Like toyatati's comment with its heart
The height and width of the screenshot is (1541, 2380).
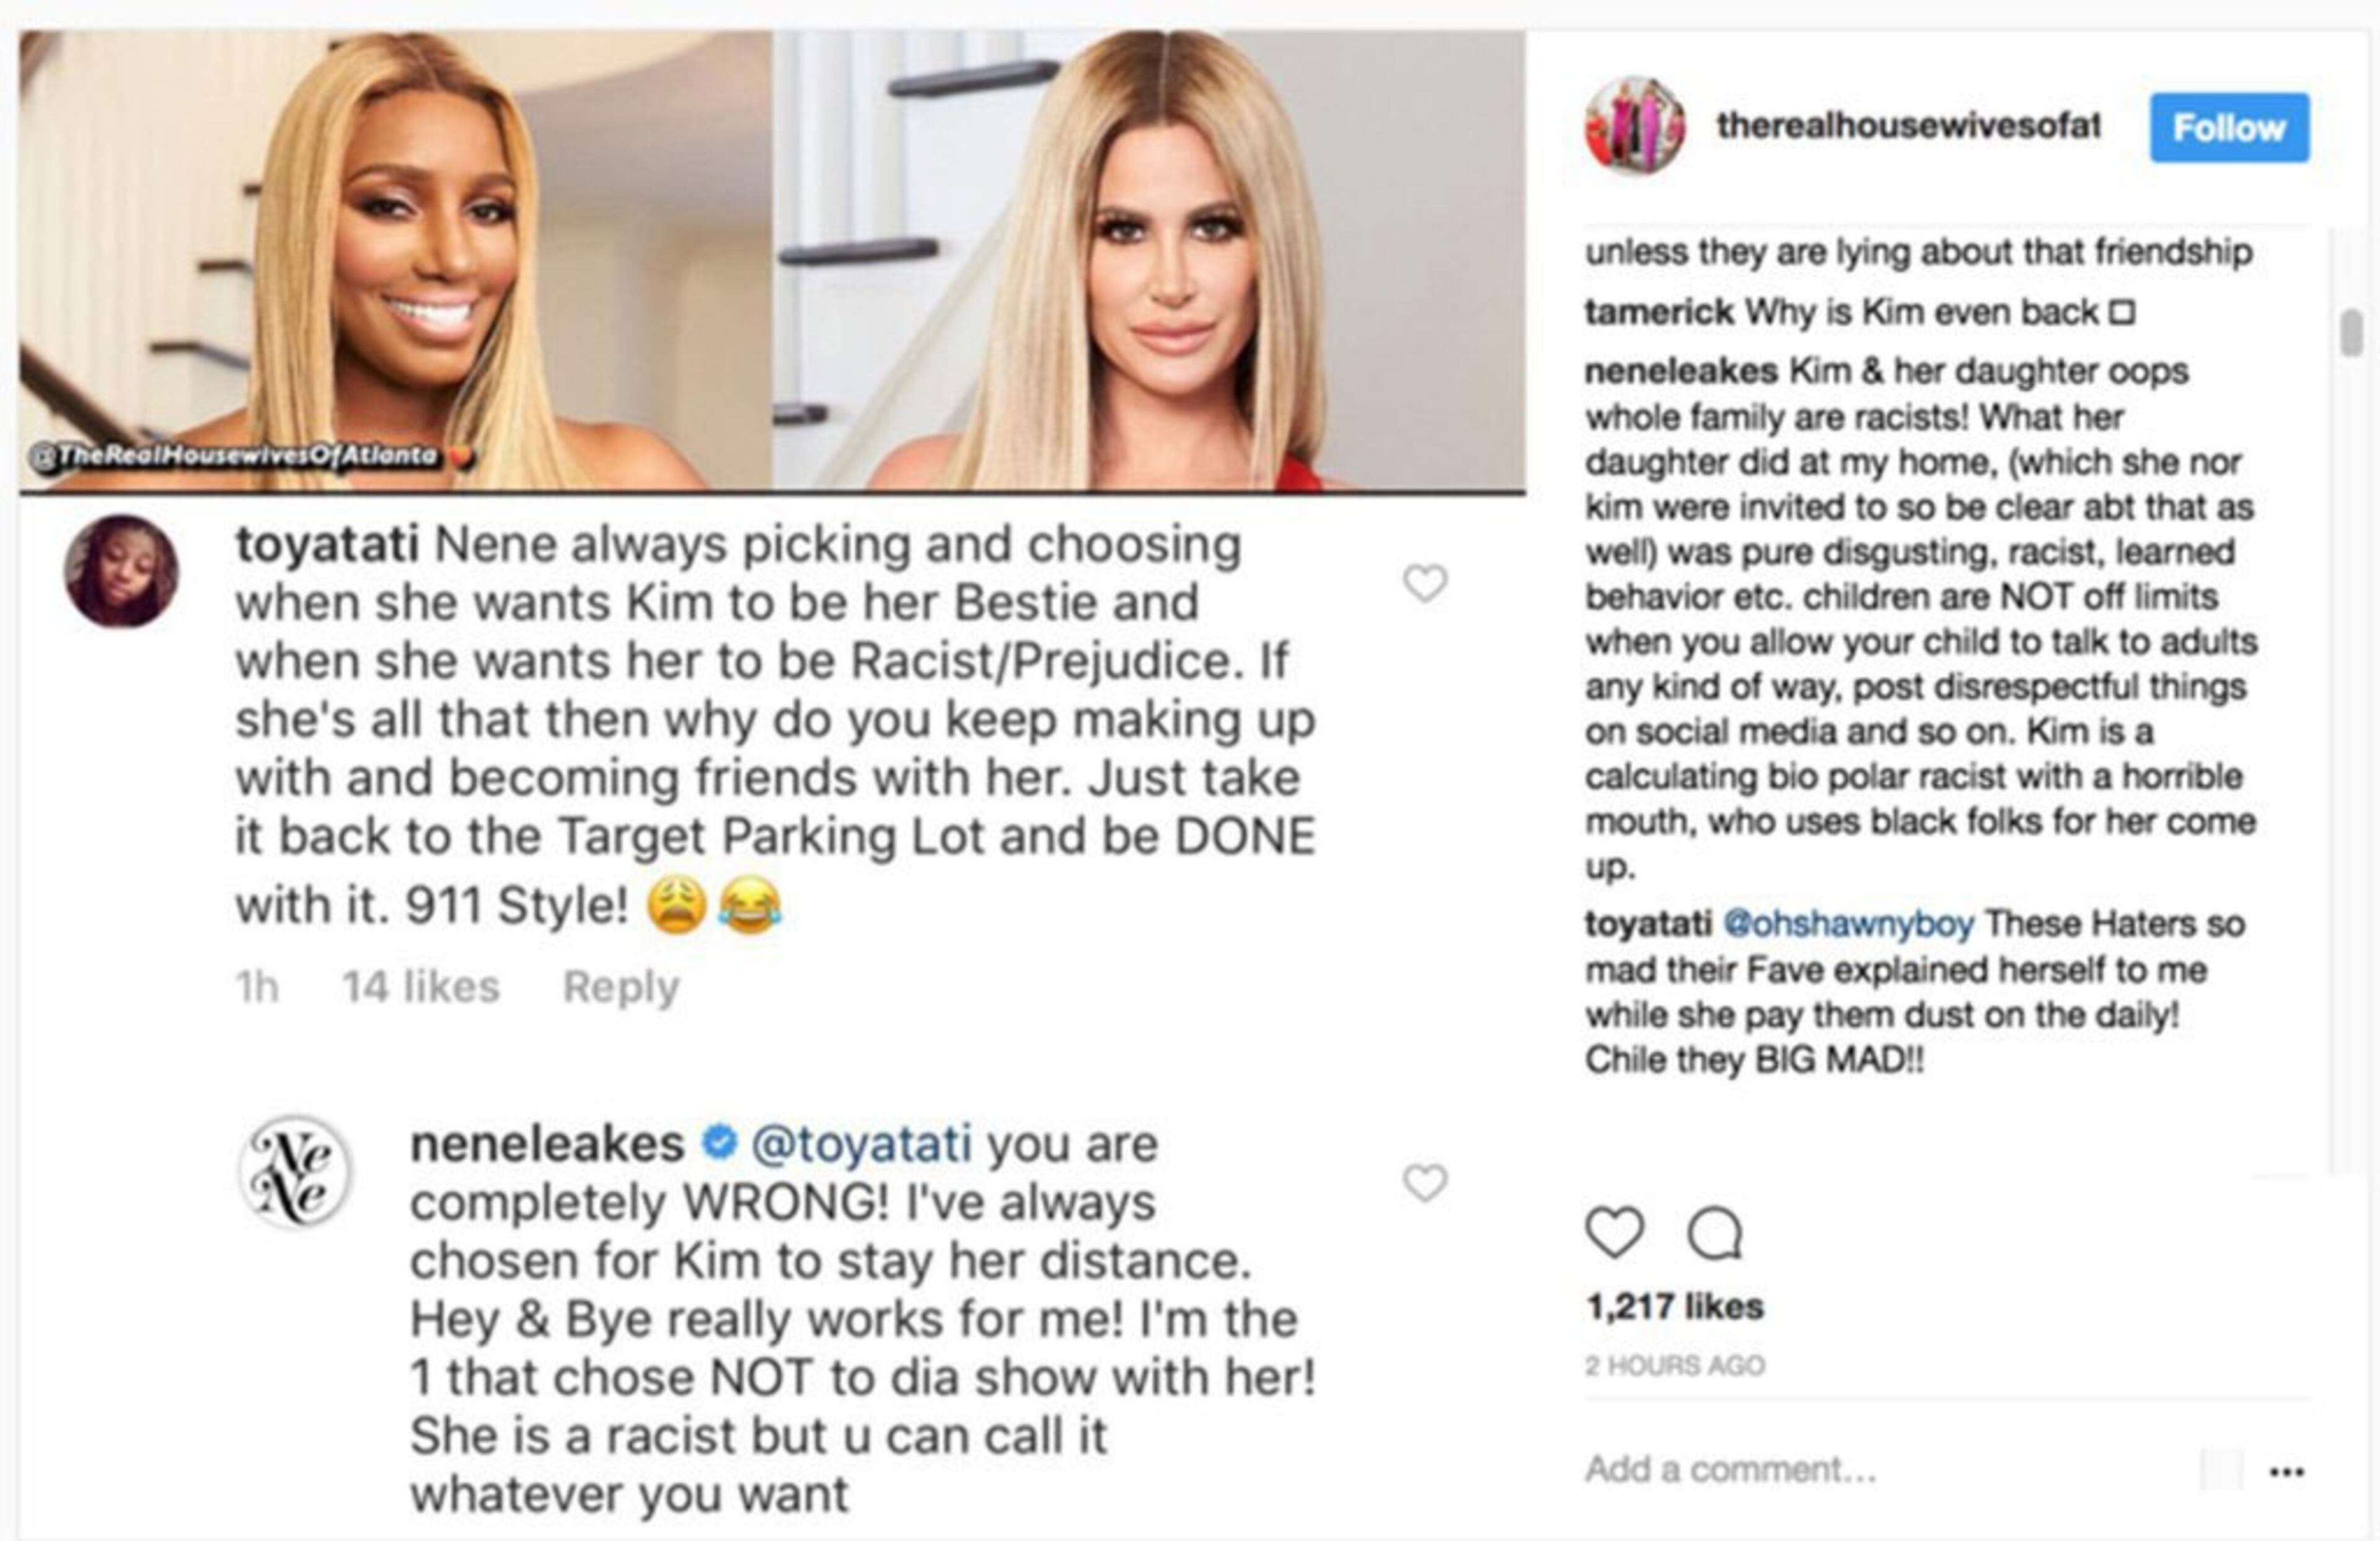pos(1425,583)
